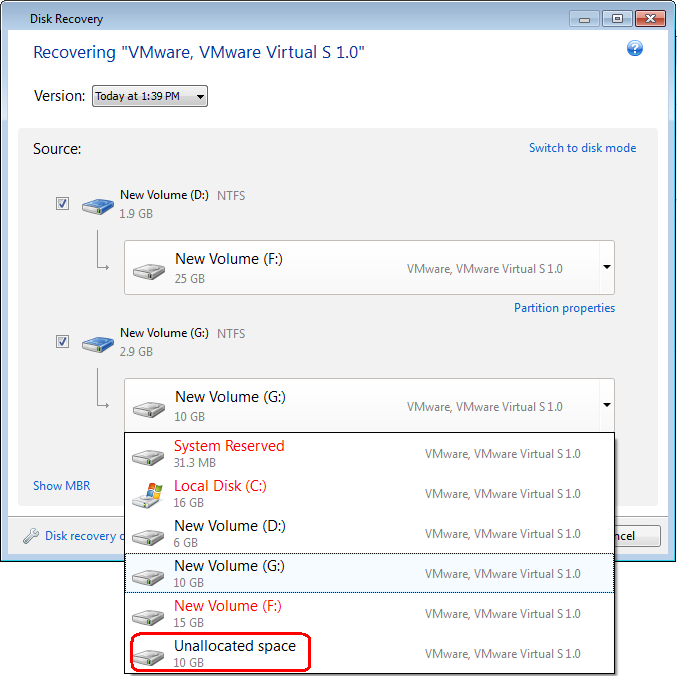The image size is (677, 676).
Task: Click the Windows drive icon for Local Disk (C:)
Action: (x=148, y=495)
